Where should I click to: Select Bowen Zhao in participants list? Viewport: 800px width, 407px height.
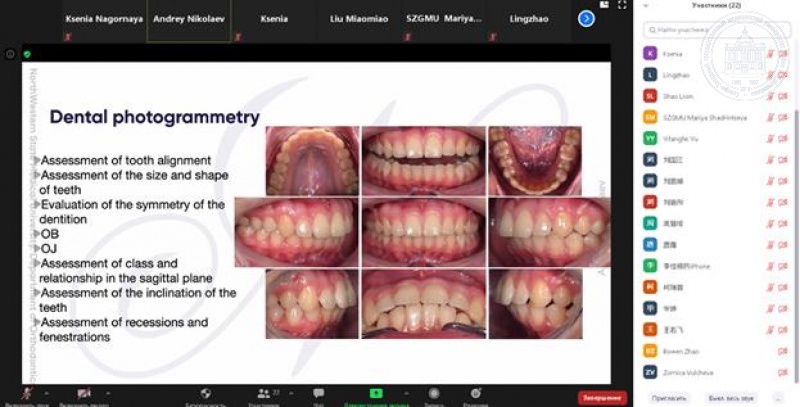point(716,351)
